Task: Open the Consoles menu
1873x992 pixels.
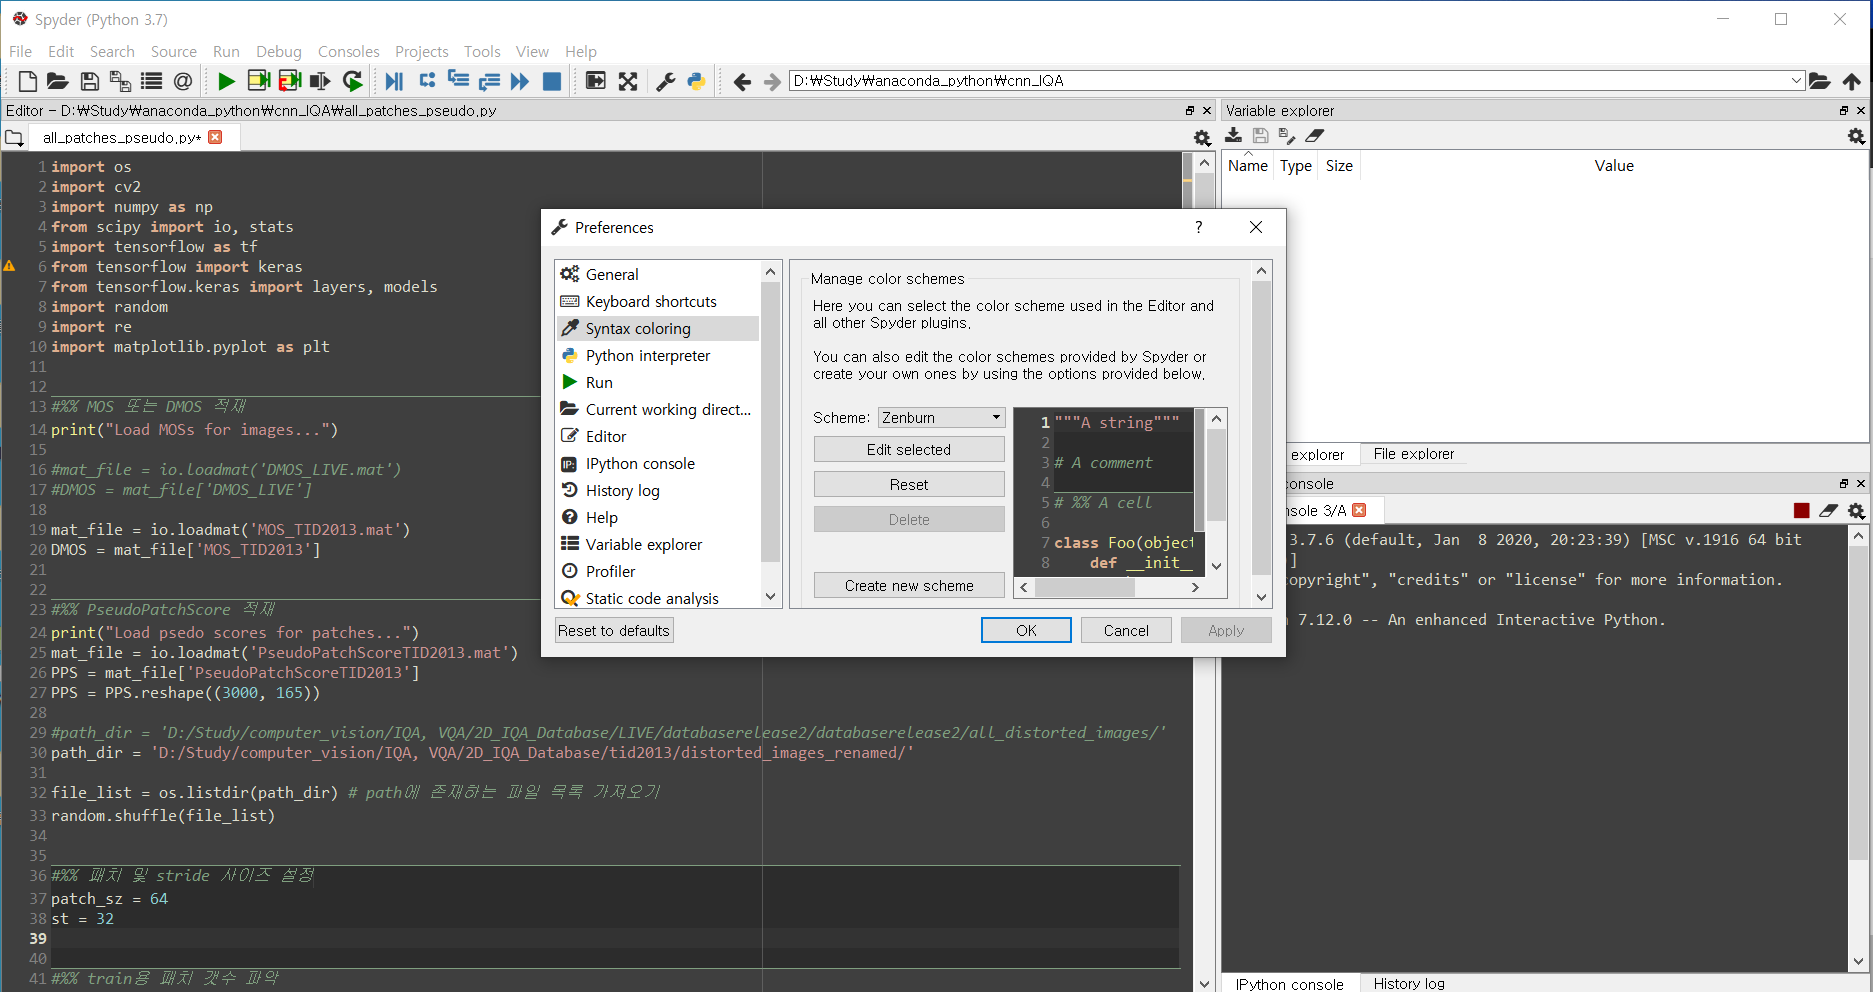Action: click(348, 52)
